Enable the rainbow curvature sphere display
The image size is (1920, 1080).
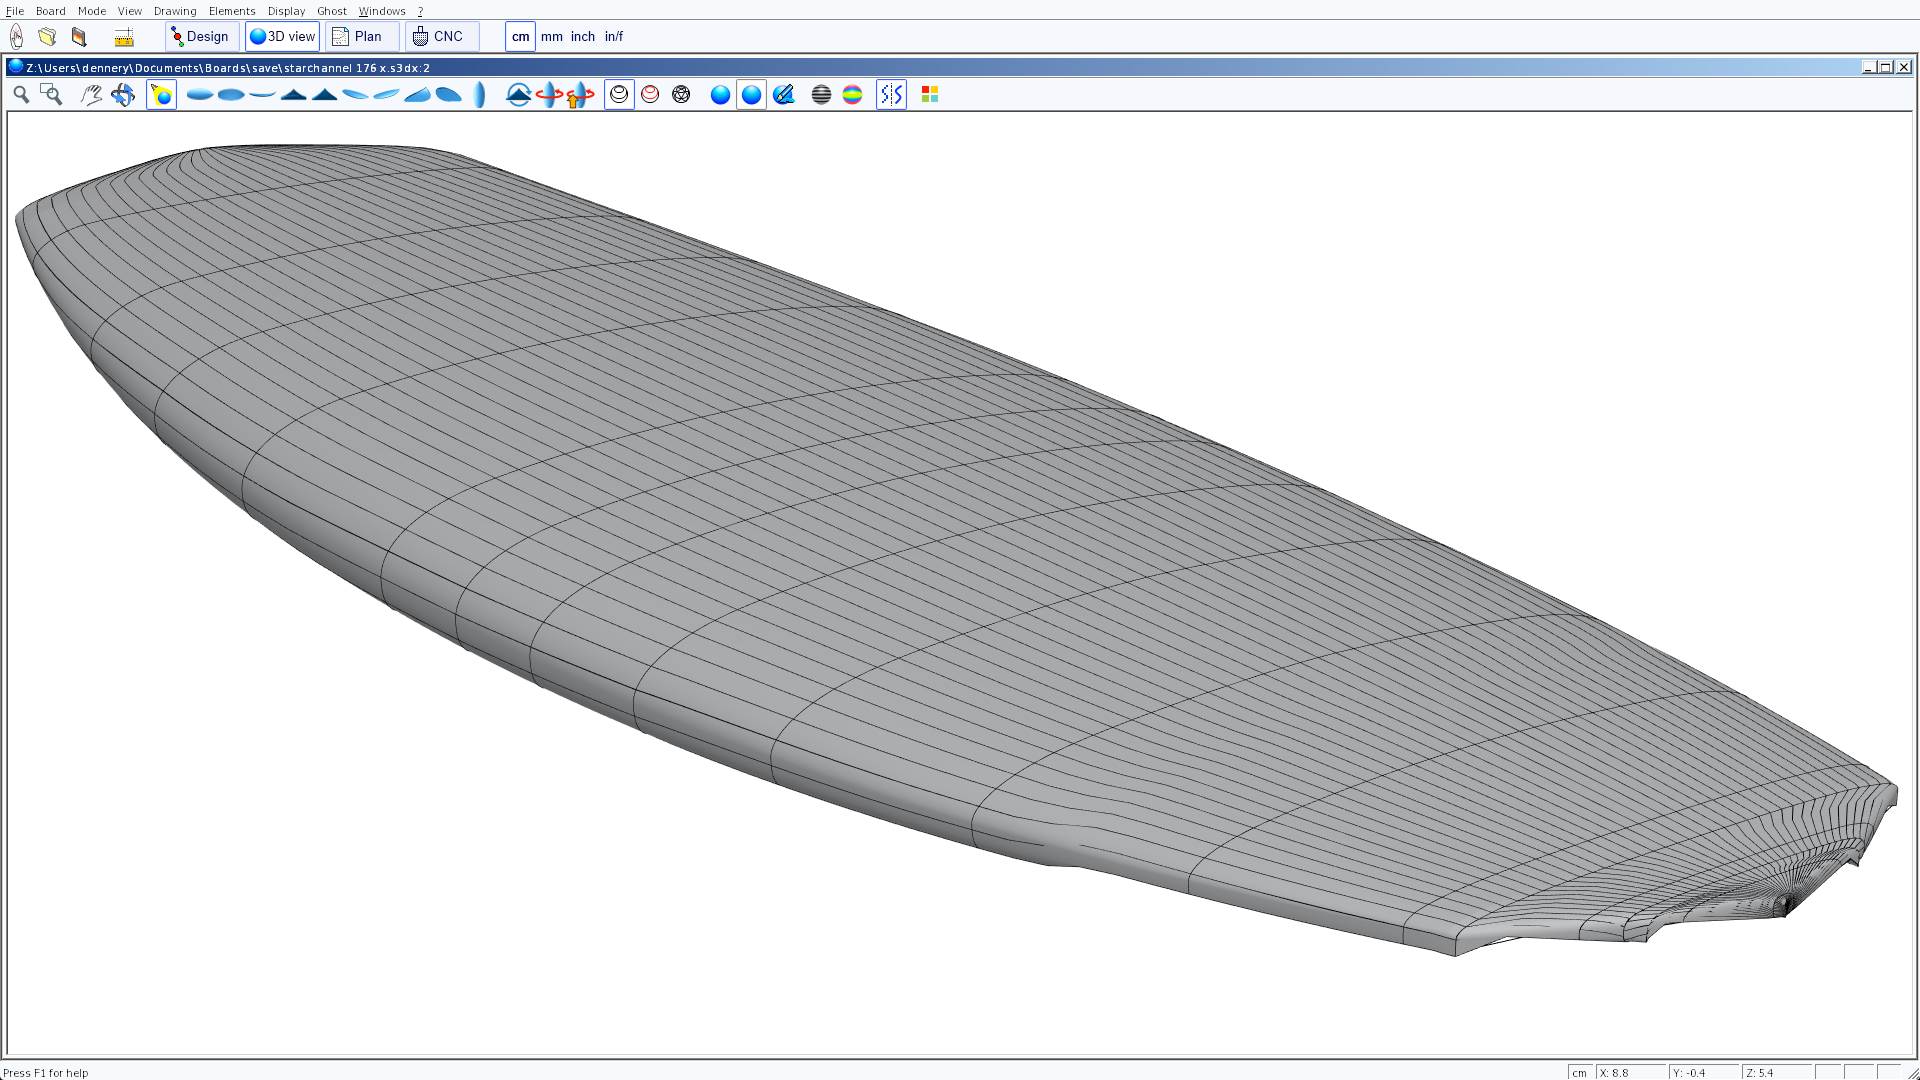852,94
